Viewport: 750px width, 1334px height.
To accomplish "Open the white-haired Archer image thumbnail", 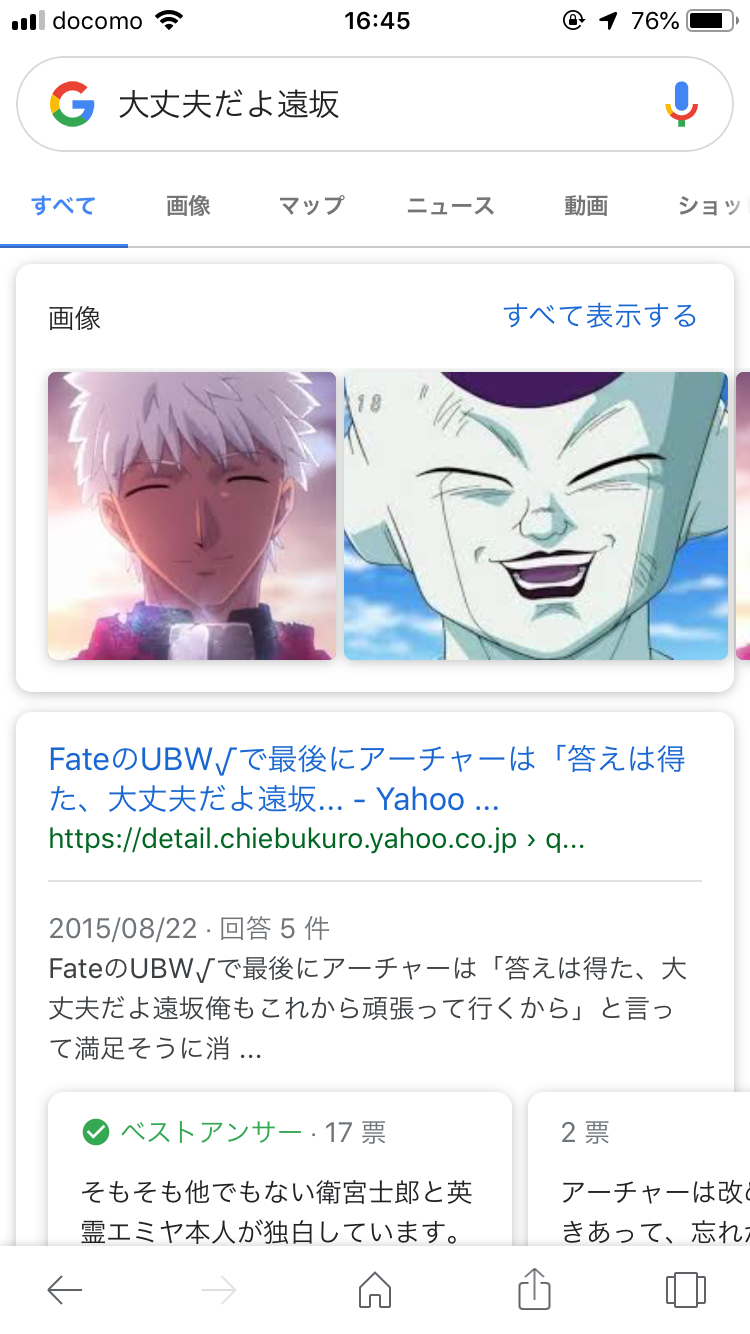I will pos(192,516).
